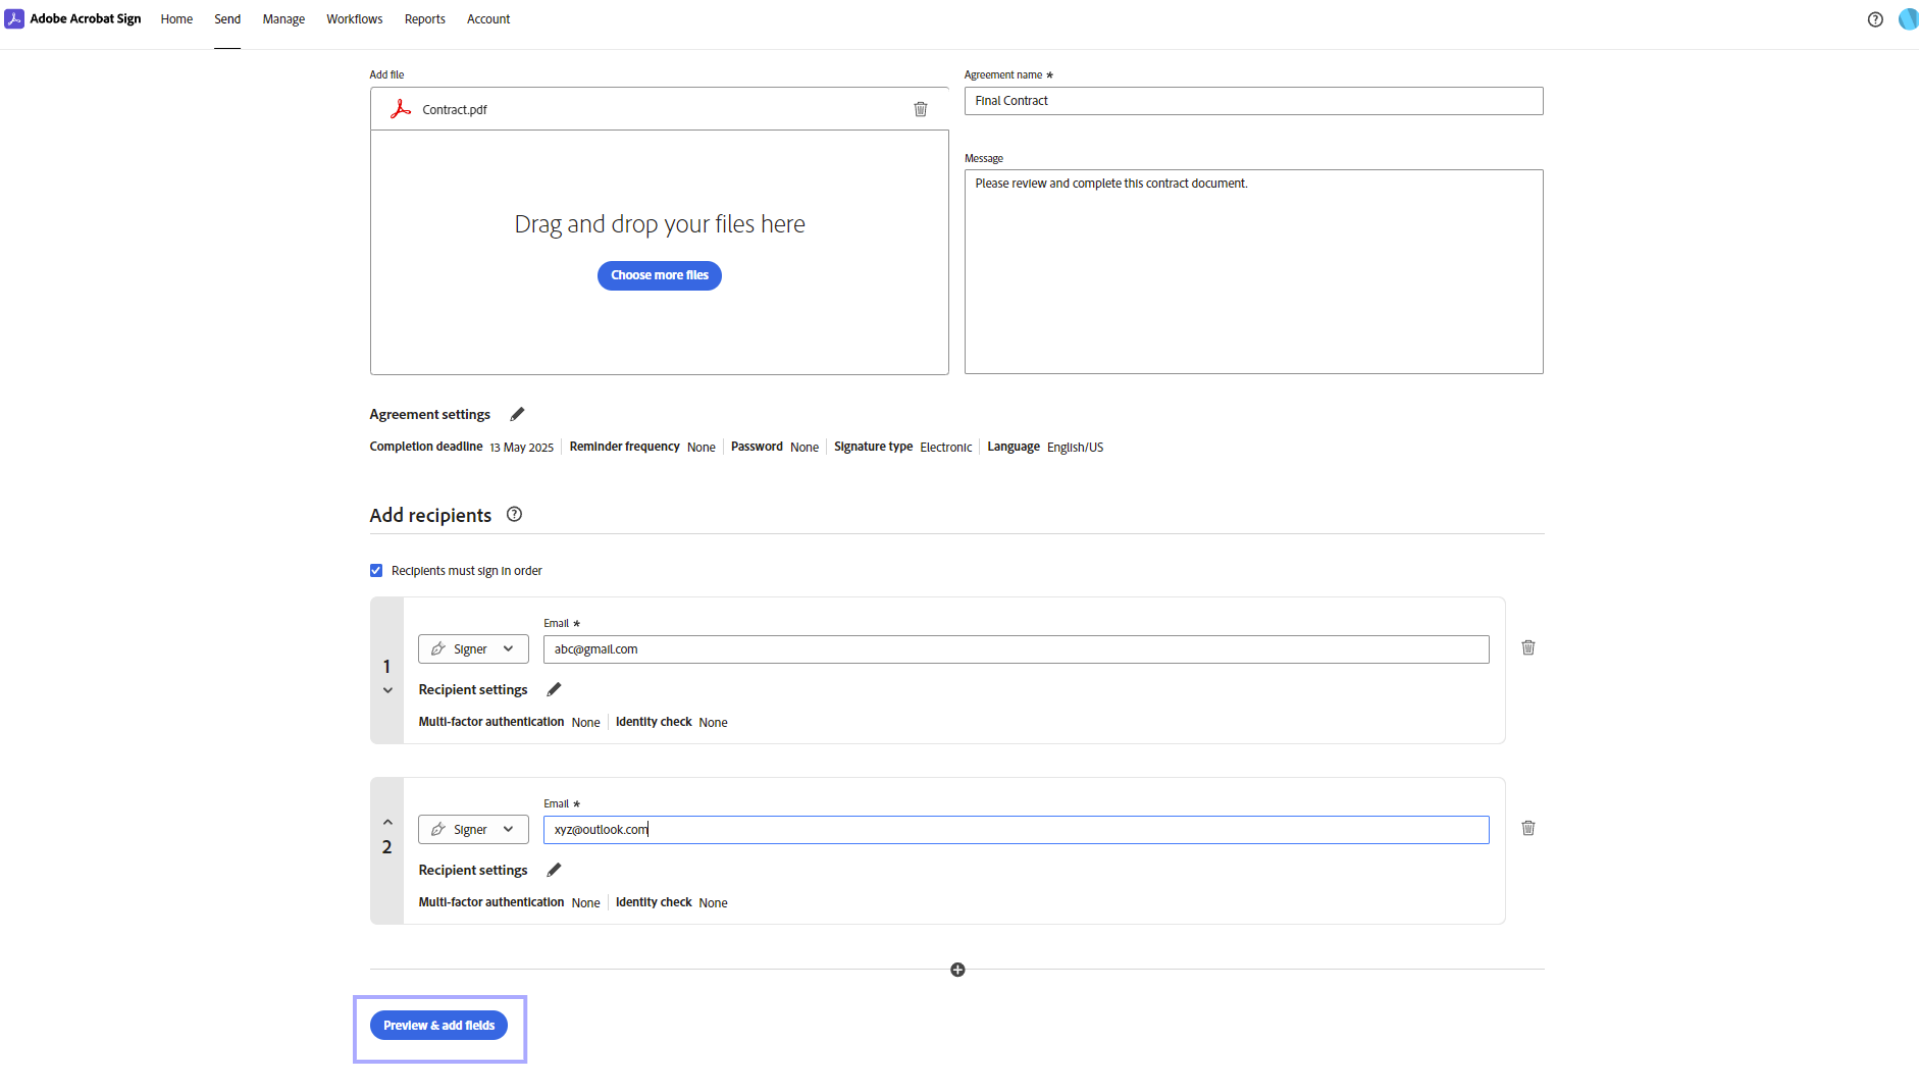Screen dimensions: 1919x1070
Task: Select the Send menu item
Action: (227, 19)
